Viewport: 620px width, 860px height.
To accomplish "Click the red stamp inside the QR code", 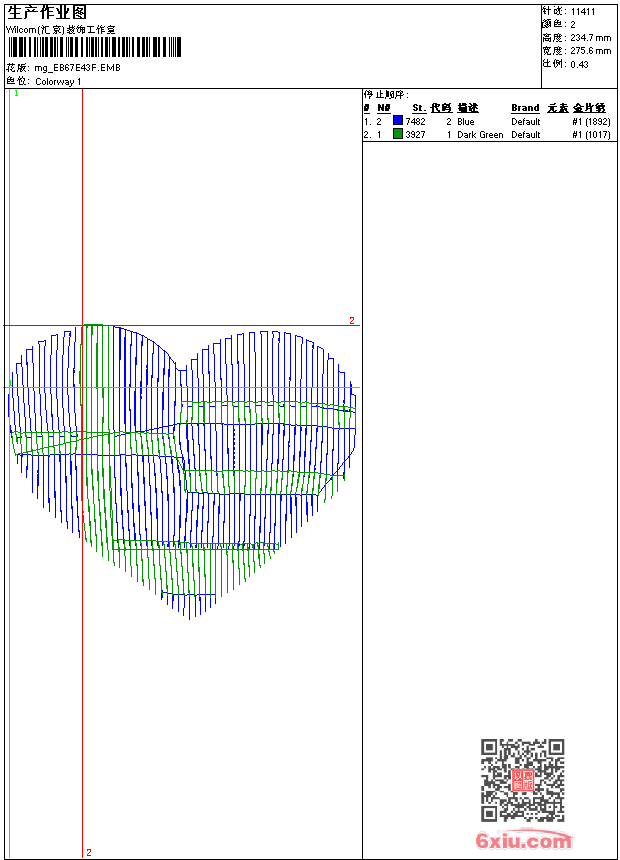I will [x=522, y=780].
